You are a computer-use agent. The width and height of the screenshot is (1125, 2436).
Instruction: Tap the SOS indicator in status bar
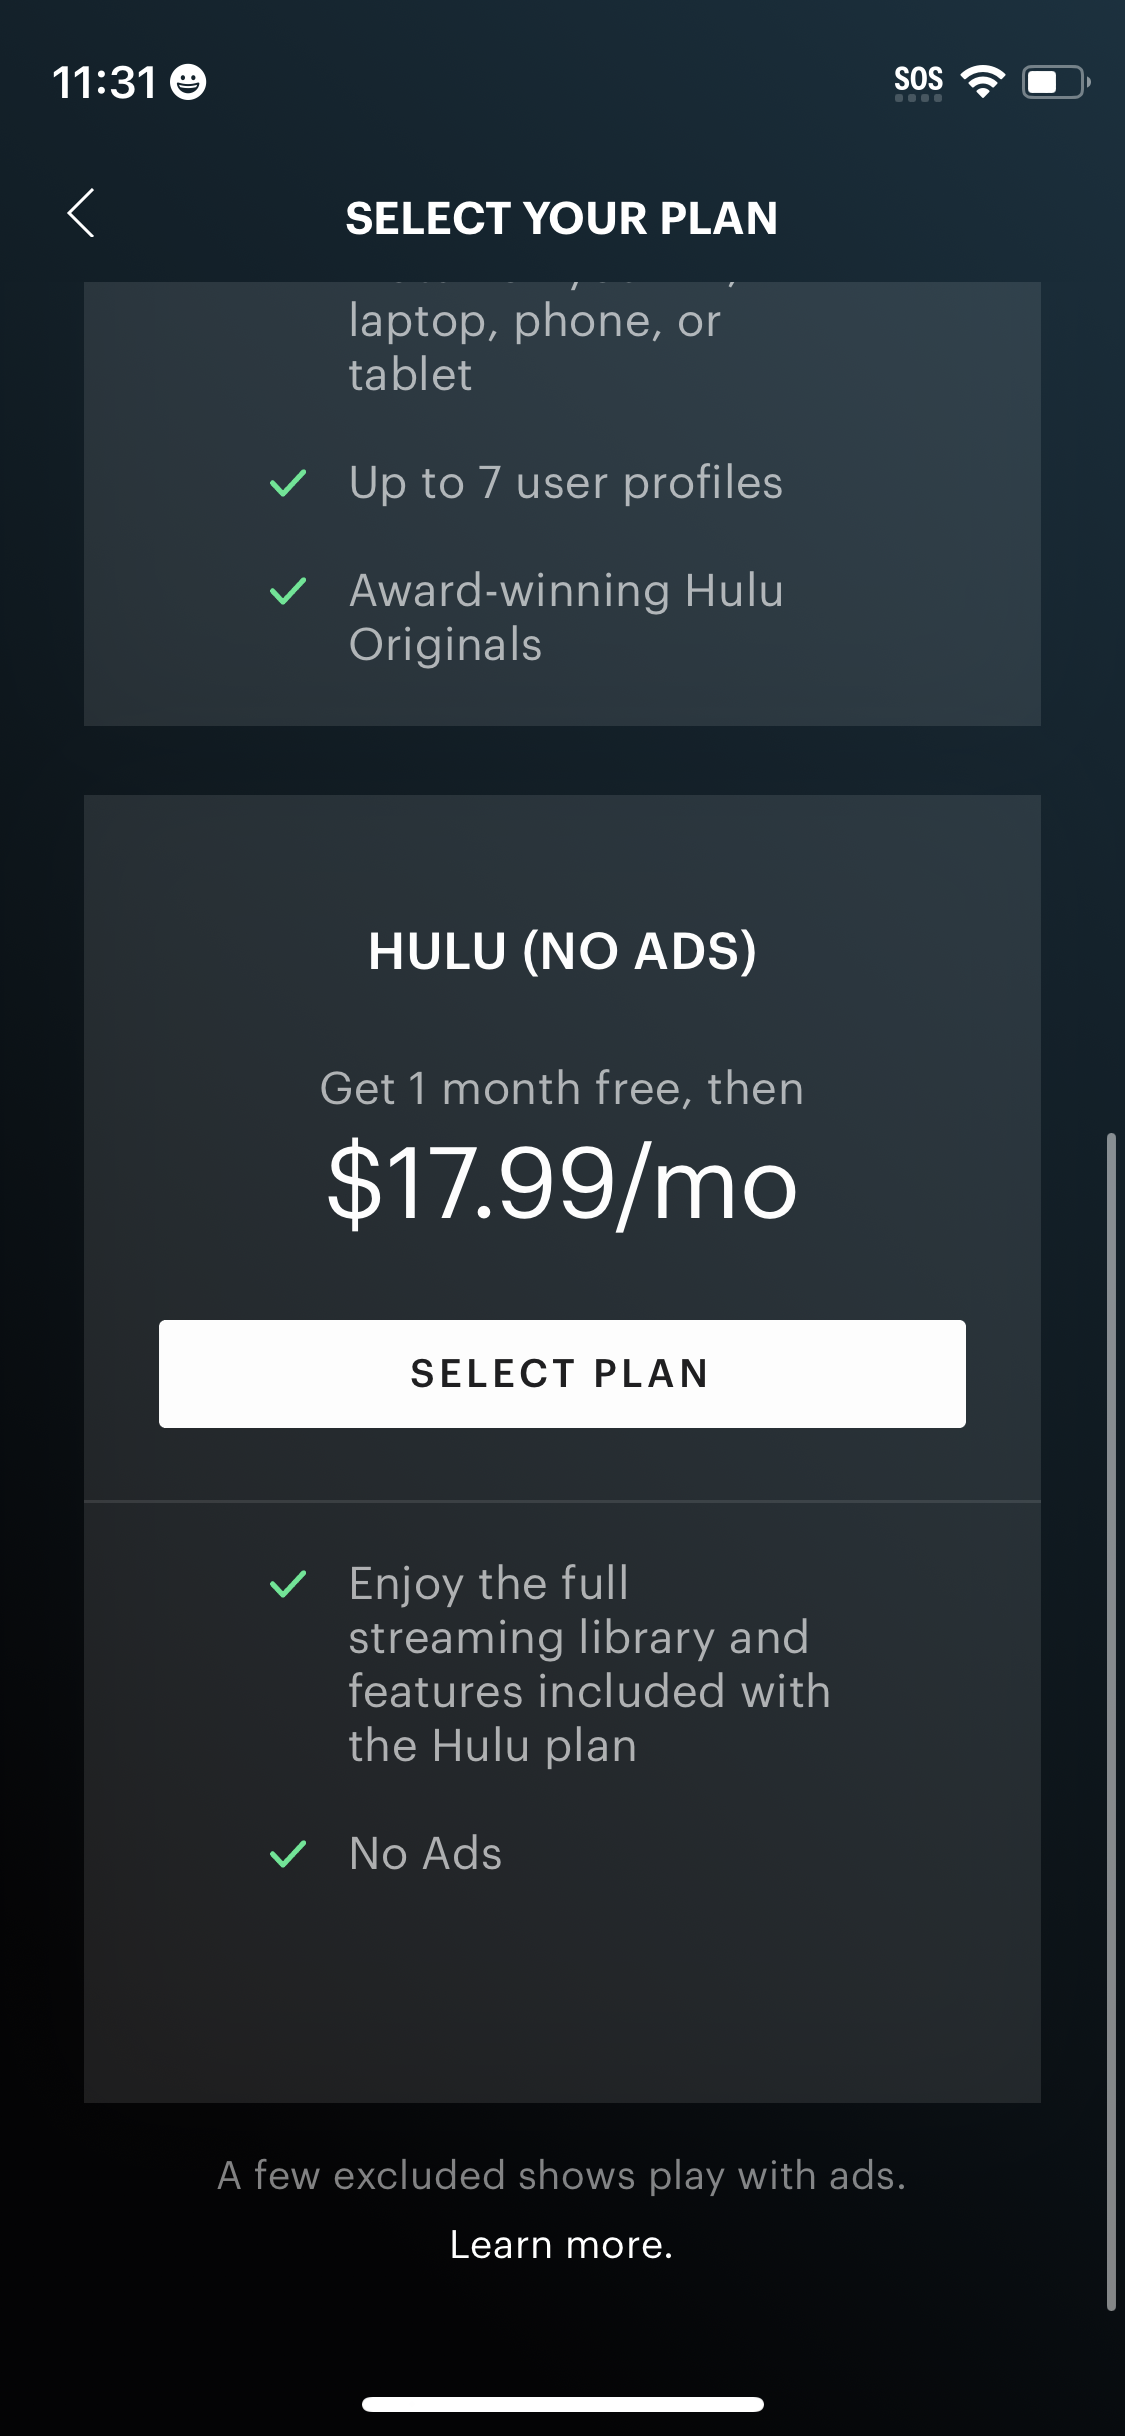click(917, 78)
